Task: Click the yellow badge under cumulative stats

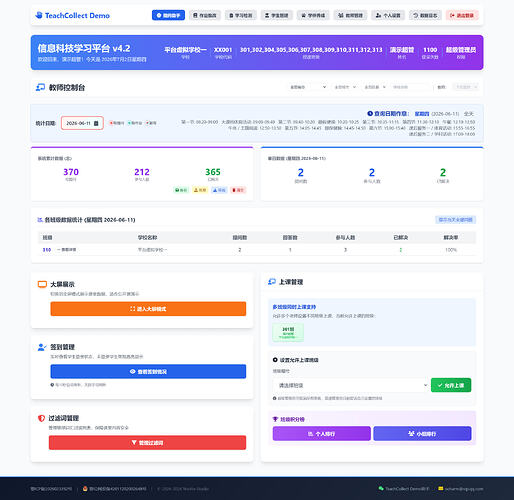Action: [x=200, y=190]
